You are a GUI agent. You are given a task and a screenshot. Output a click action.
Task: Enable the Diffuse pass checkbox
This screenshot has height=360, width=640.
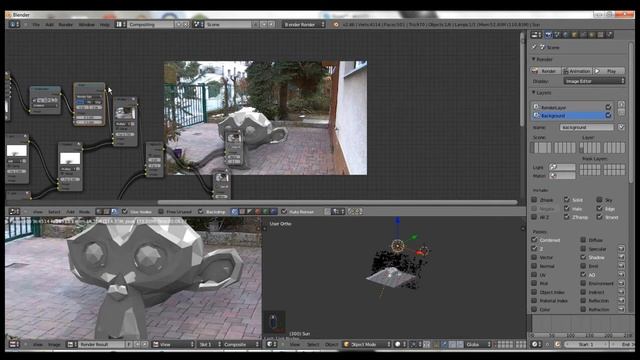583,240
